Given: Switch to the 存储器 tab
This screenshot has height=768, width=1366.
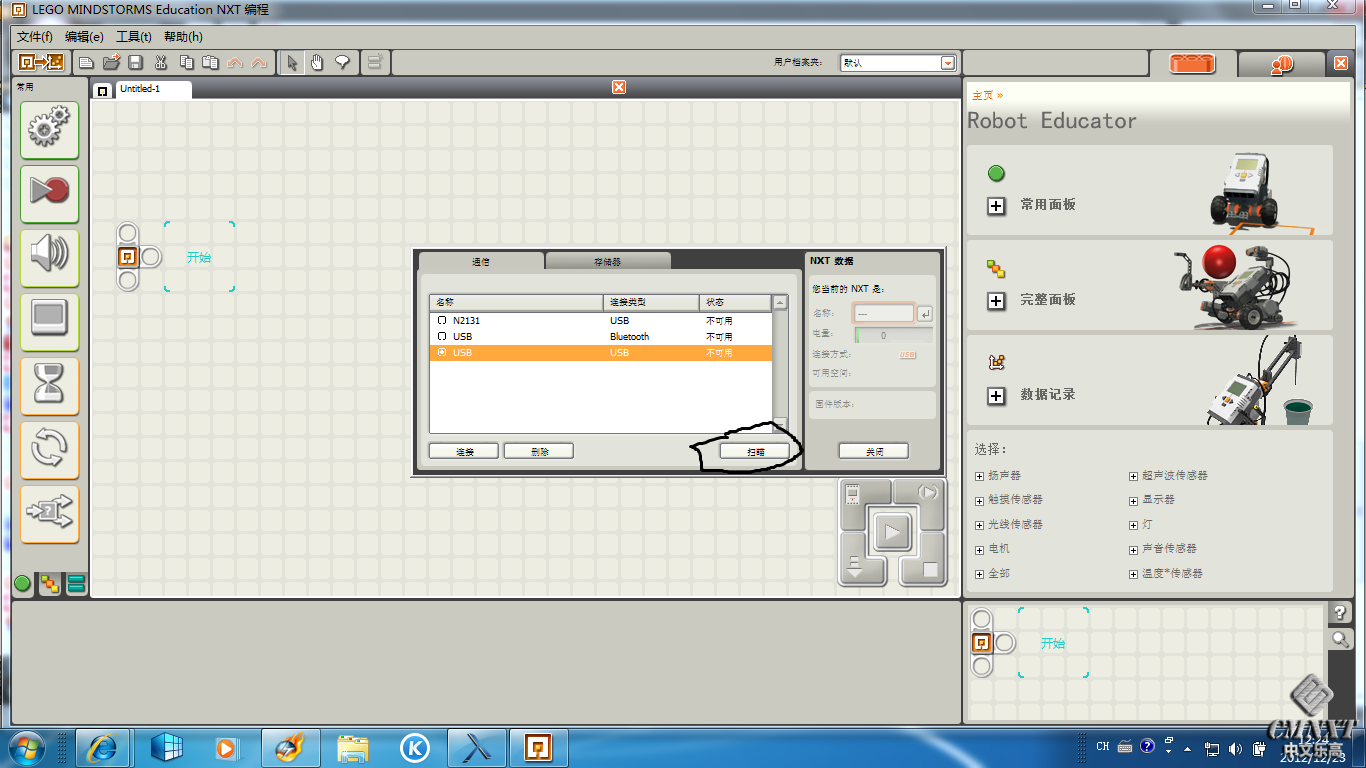Looking at the screenshot, I should (608, 261).
